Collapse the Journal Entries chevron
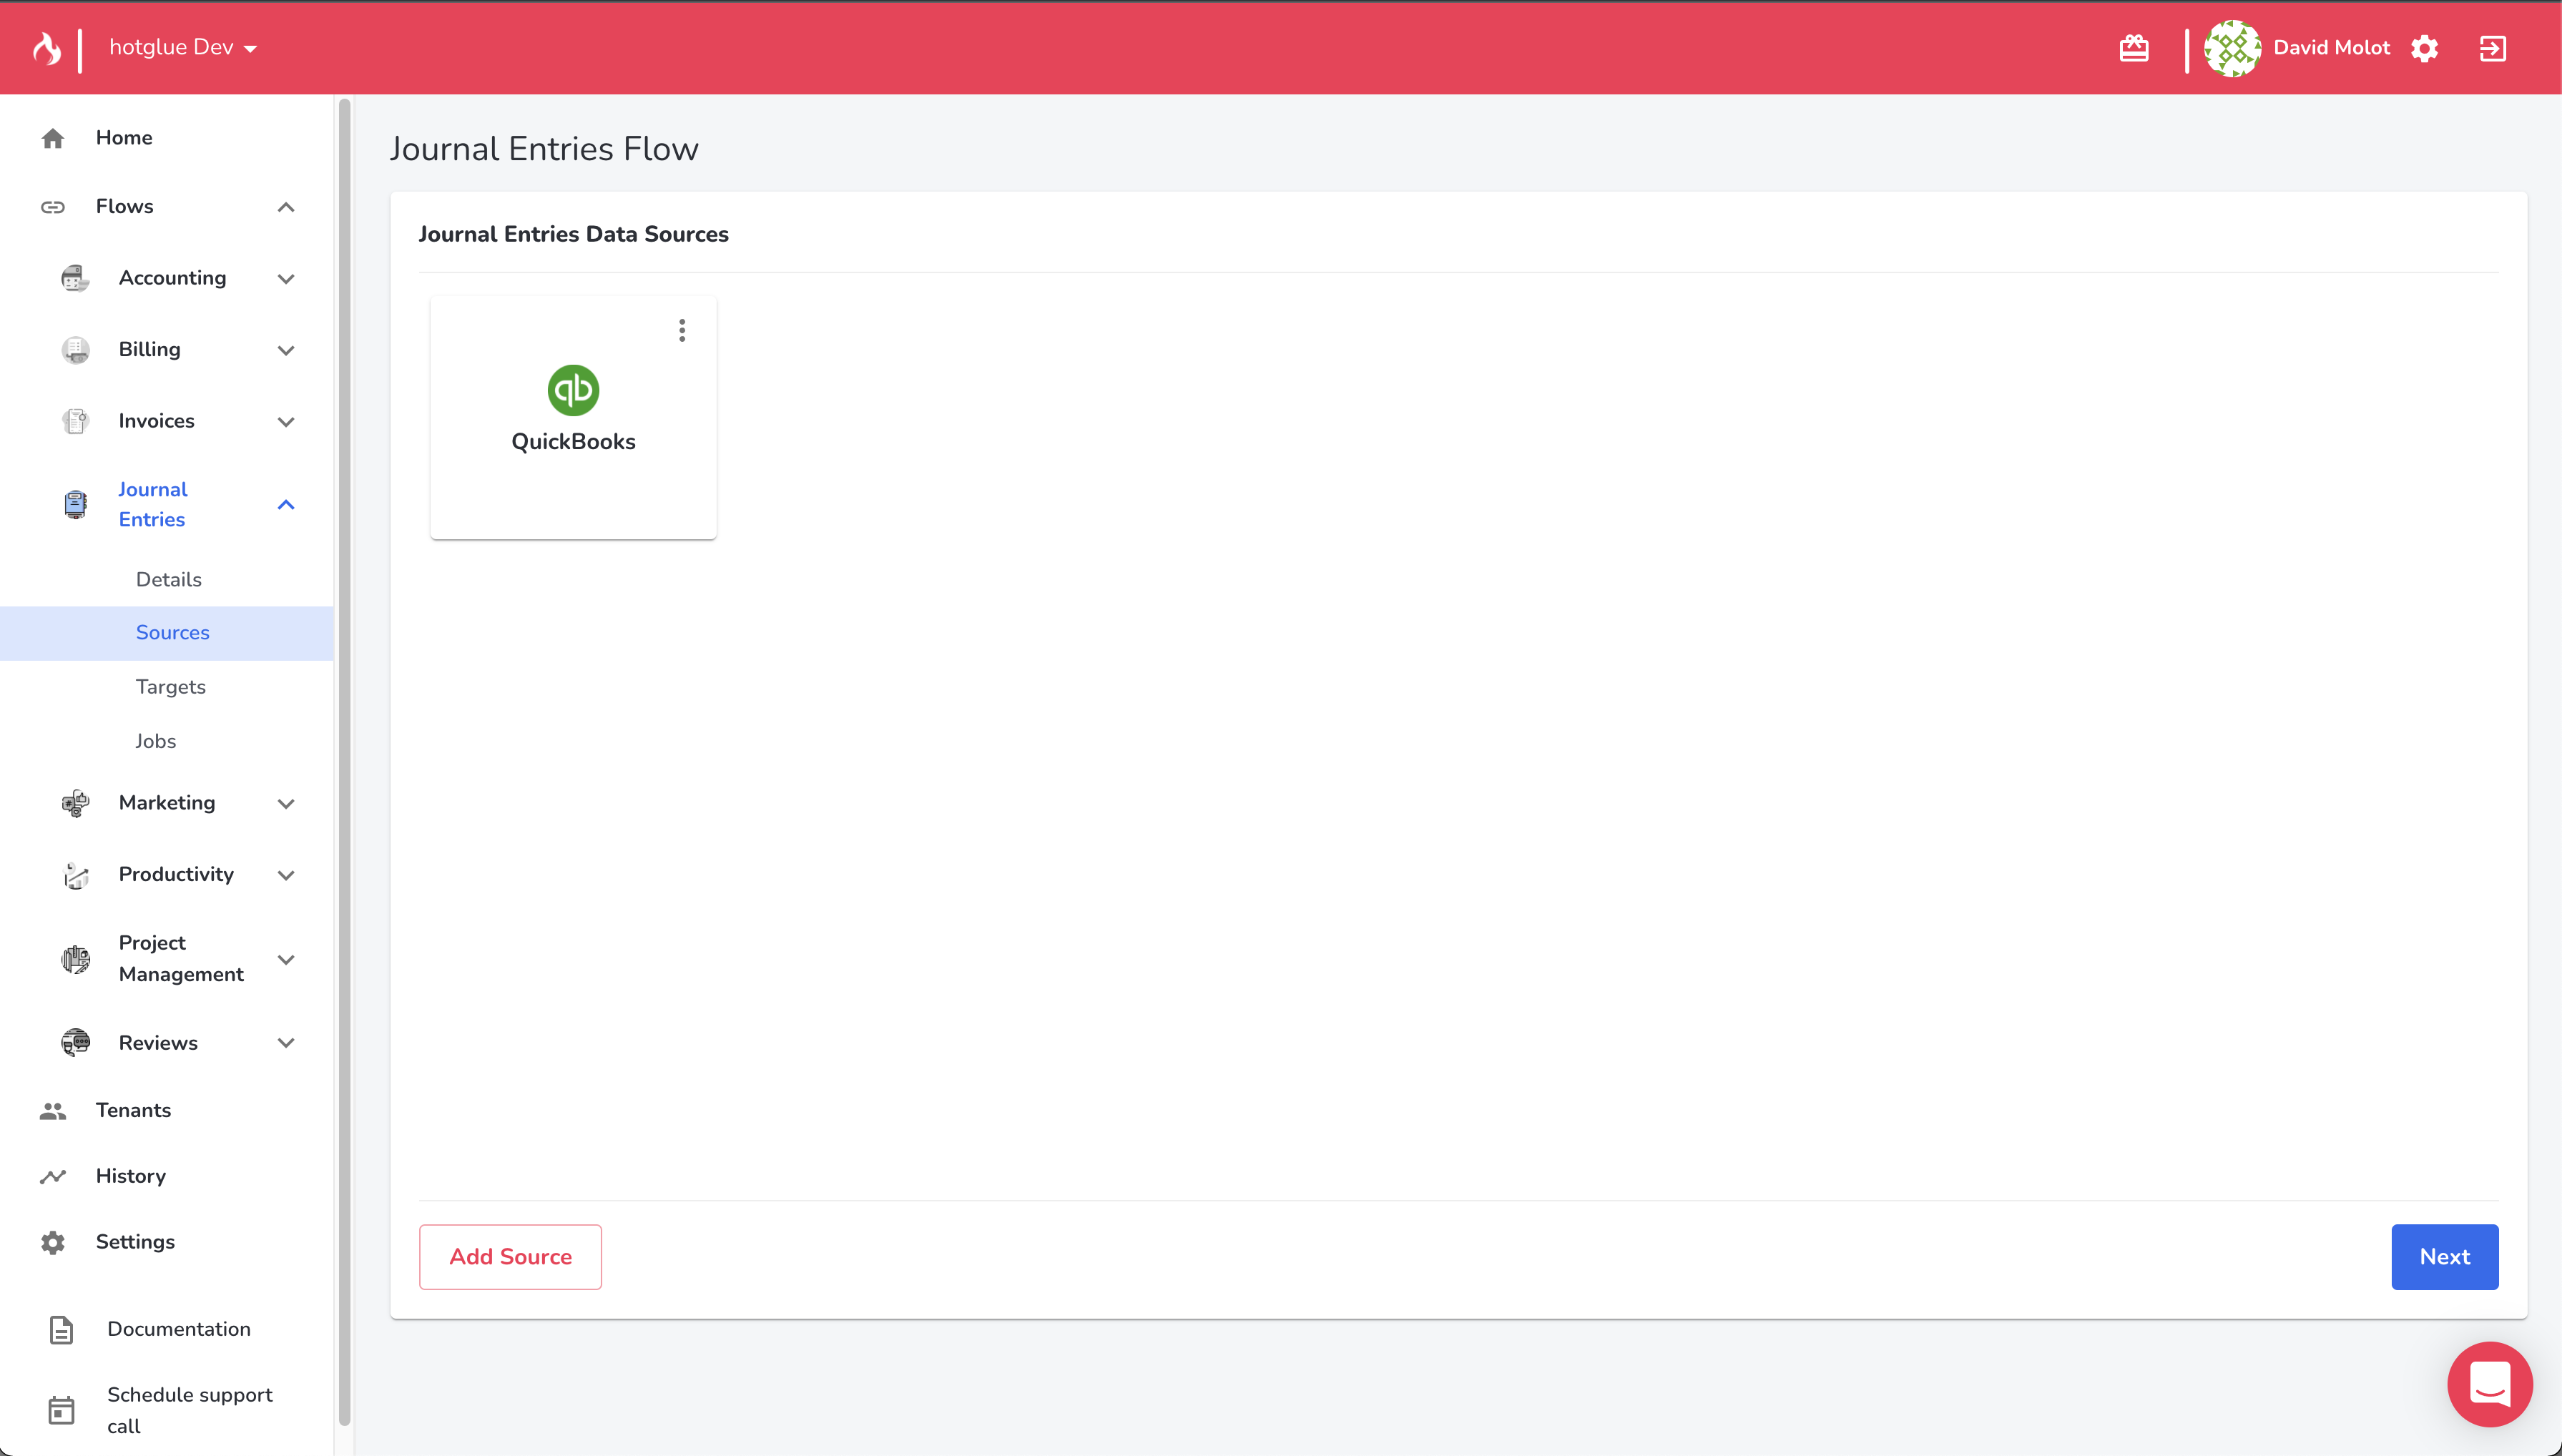Image resolution: width=2562 pixels, height=1456 pixels. (x=286, y=505)
